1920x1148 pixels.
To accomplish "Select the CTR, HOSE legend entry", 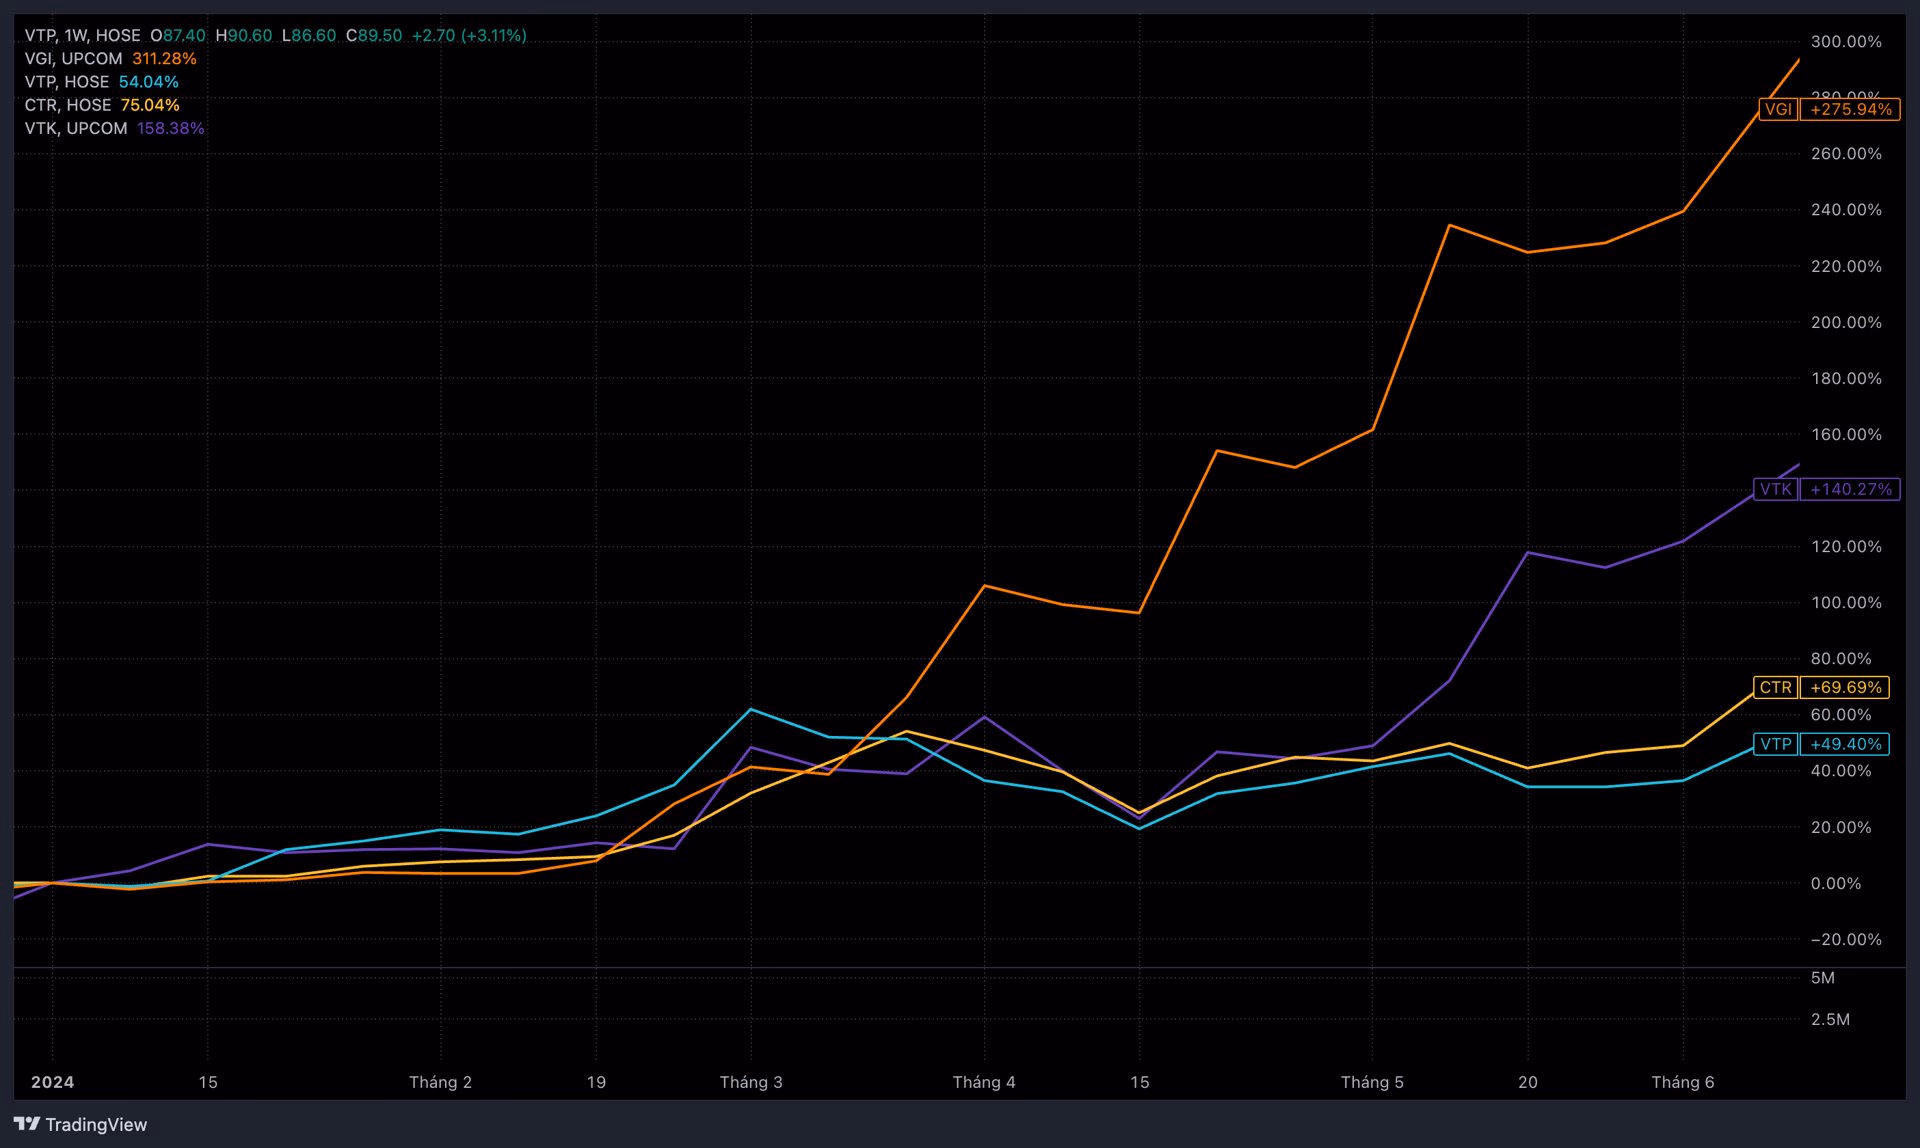I will tap(68, 105).
